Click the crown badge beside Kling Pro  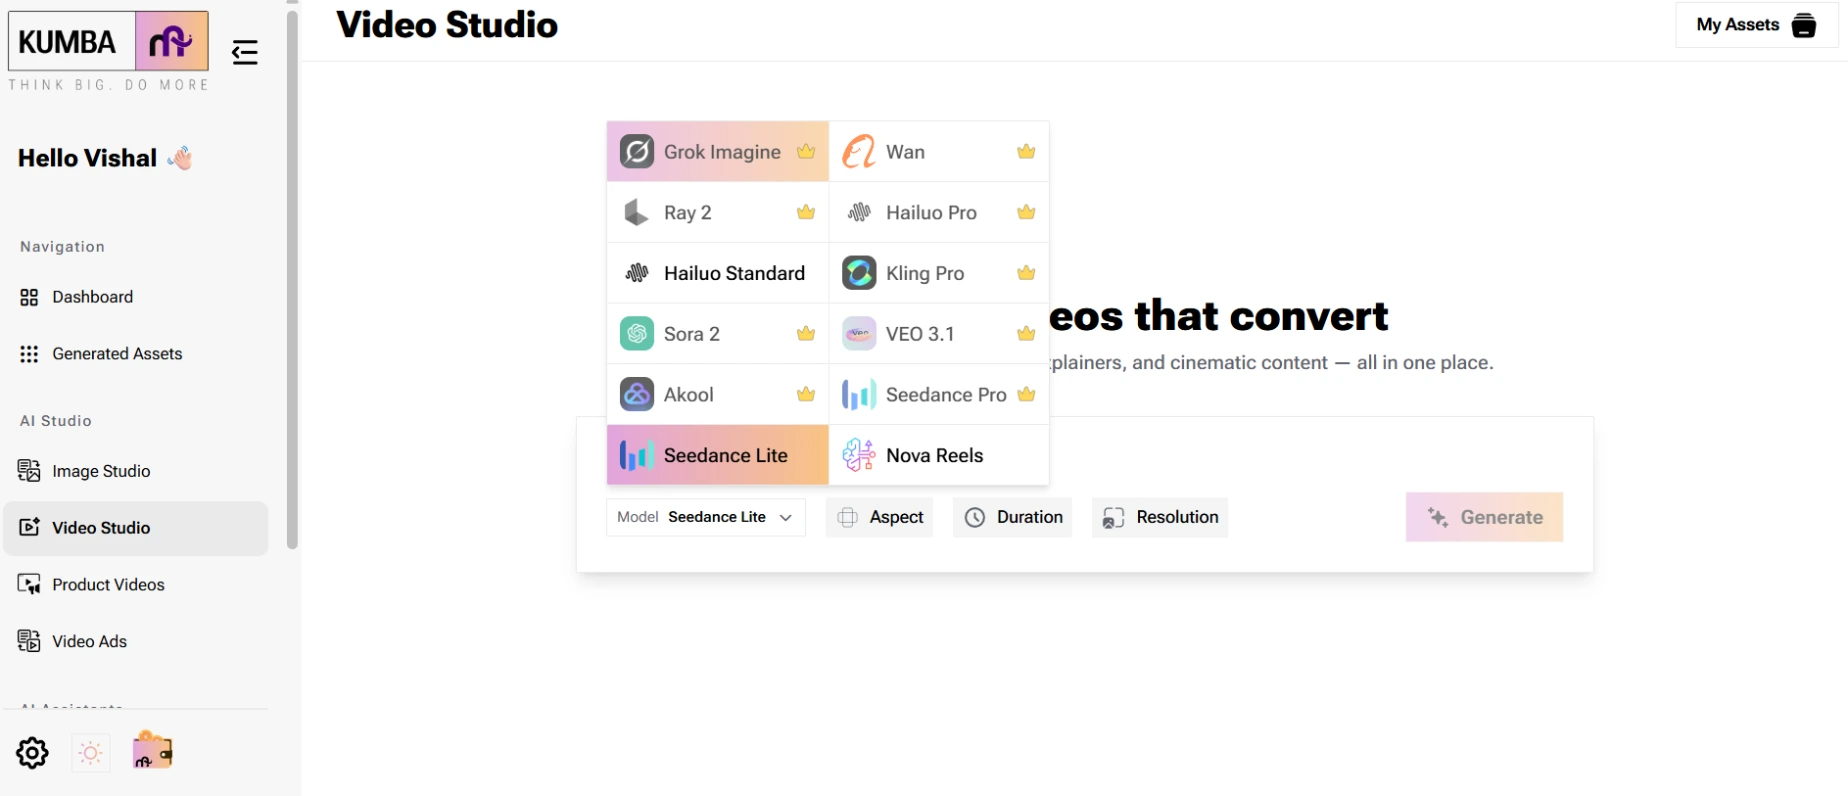pyautogui.click(x=1026, y=273)
